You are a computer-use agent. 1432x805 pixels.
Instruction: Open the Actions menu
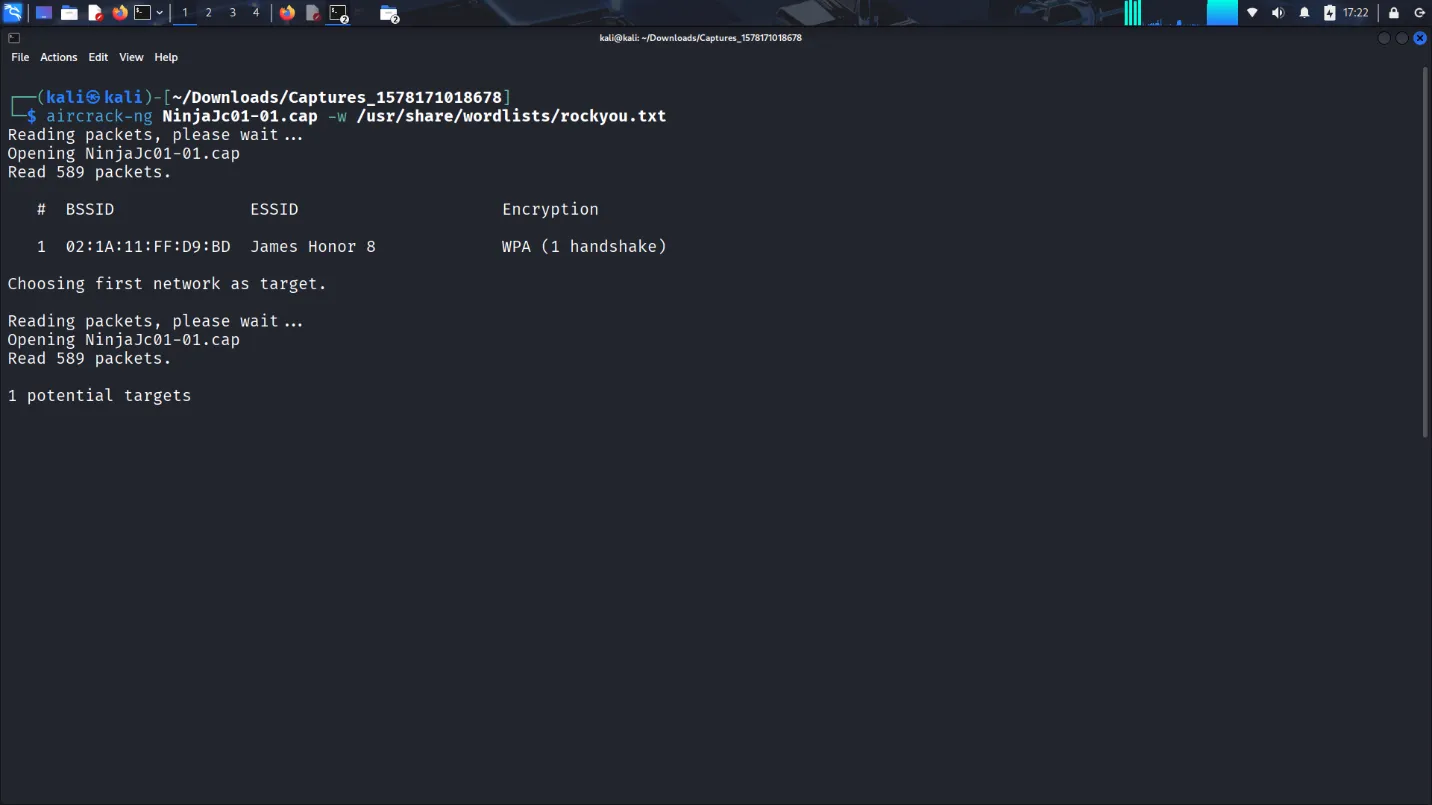pos(58,57)
